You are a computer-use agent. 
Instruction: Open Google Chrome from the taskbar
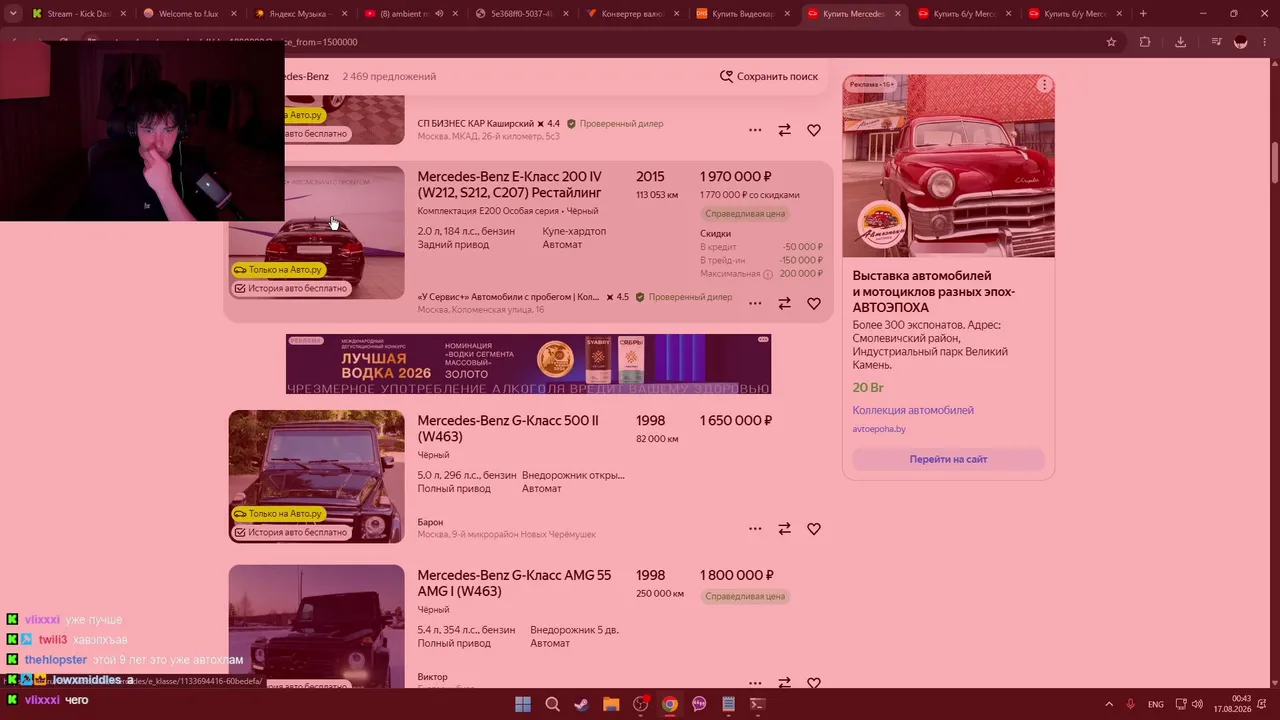pos(670,704)
